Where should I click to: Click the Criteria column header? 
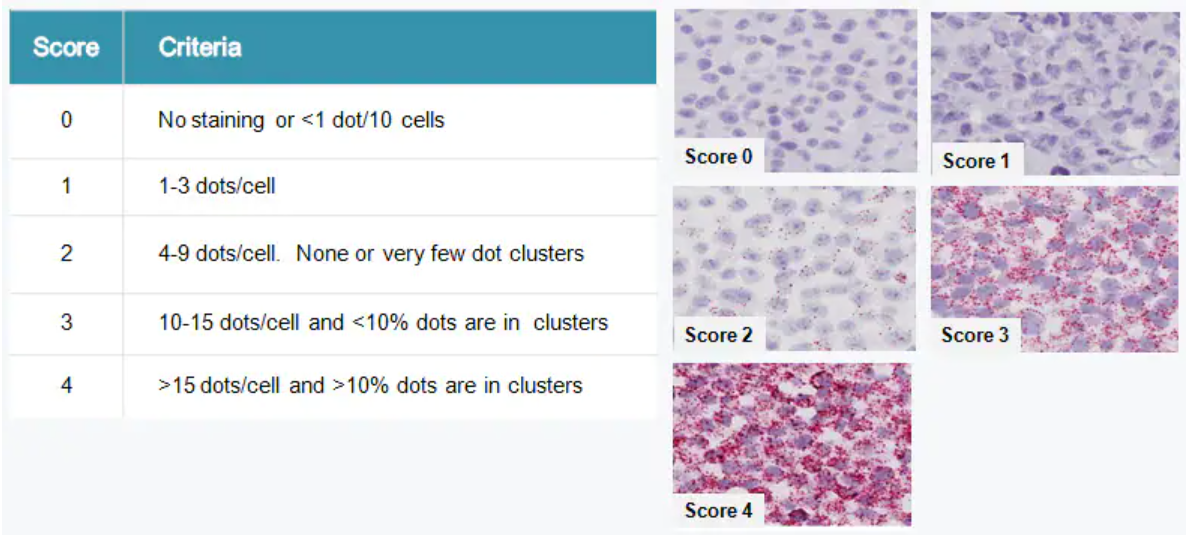200,47
